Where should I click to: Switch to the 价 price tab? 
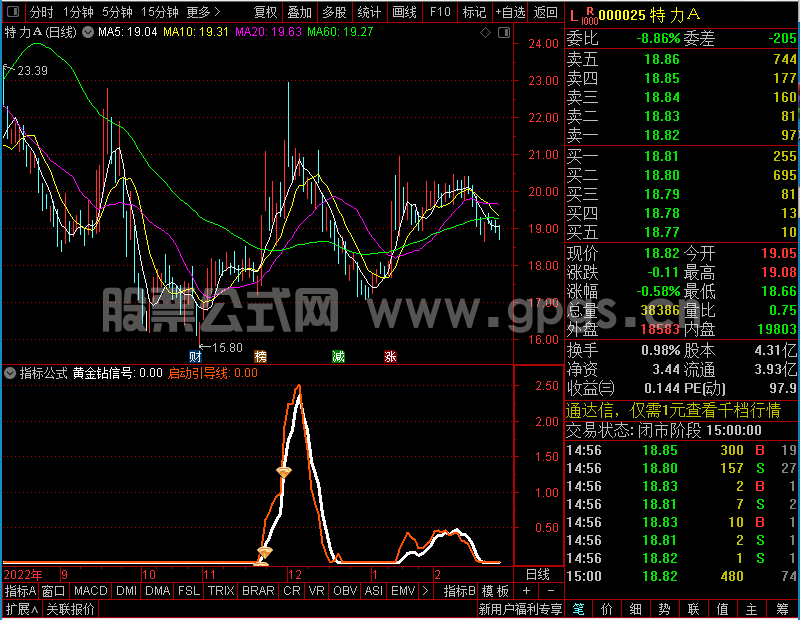coord(607,609)
